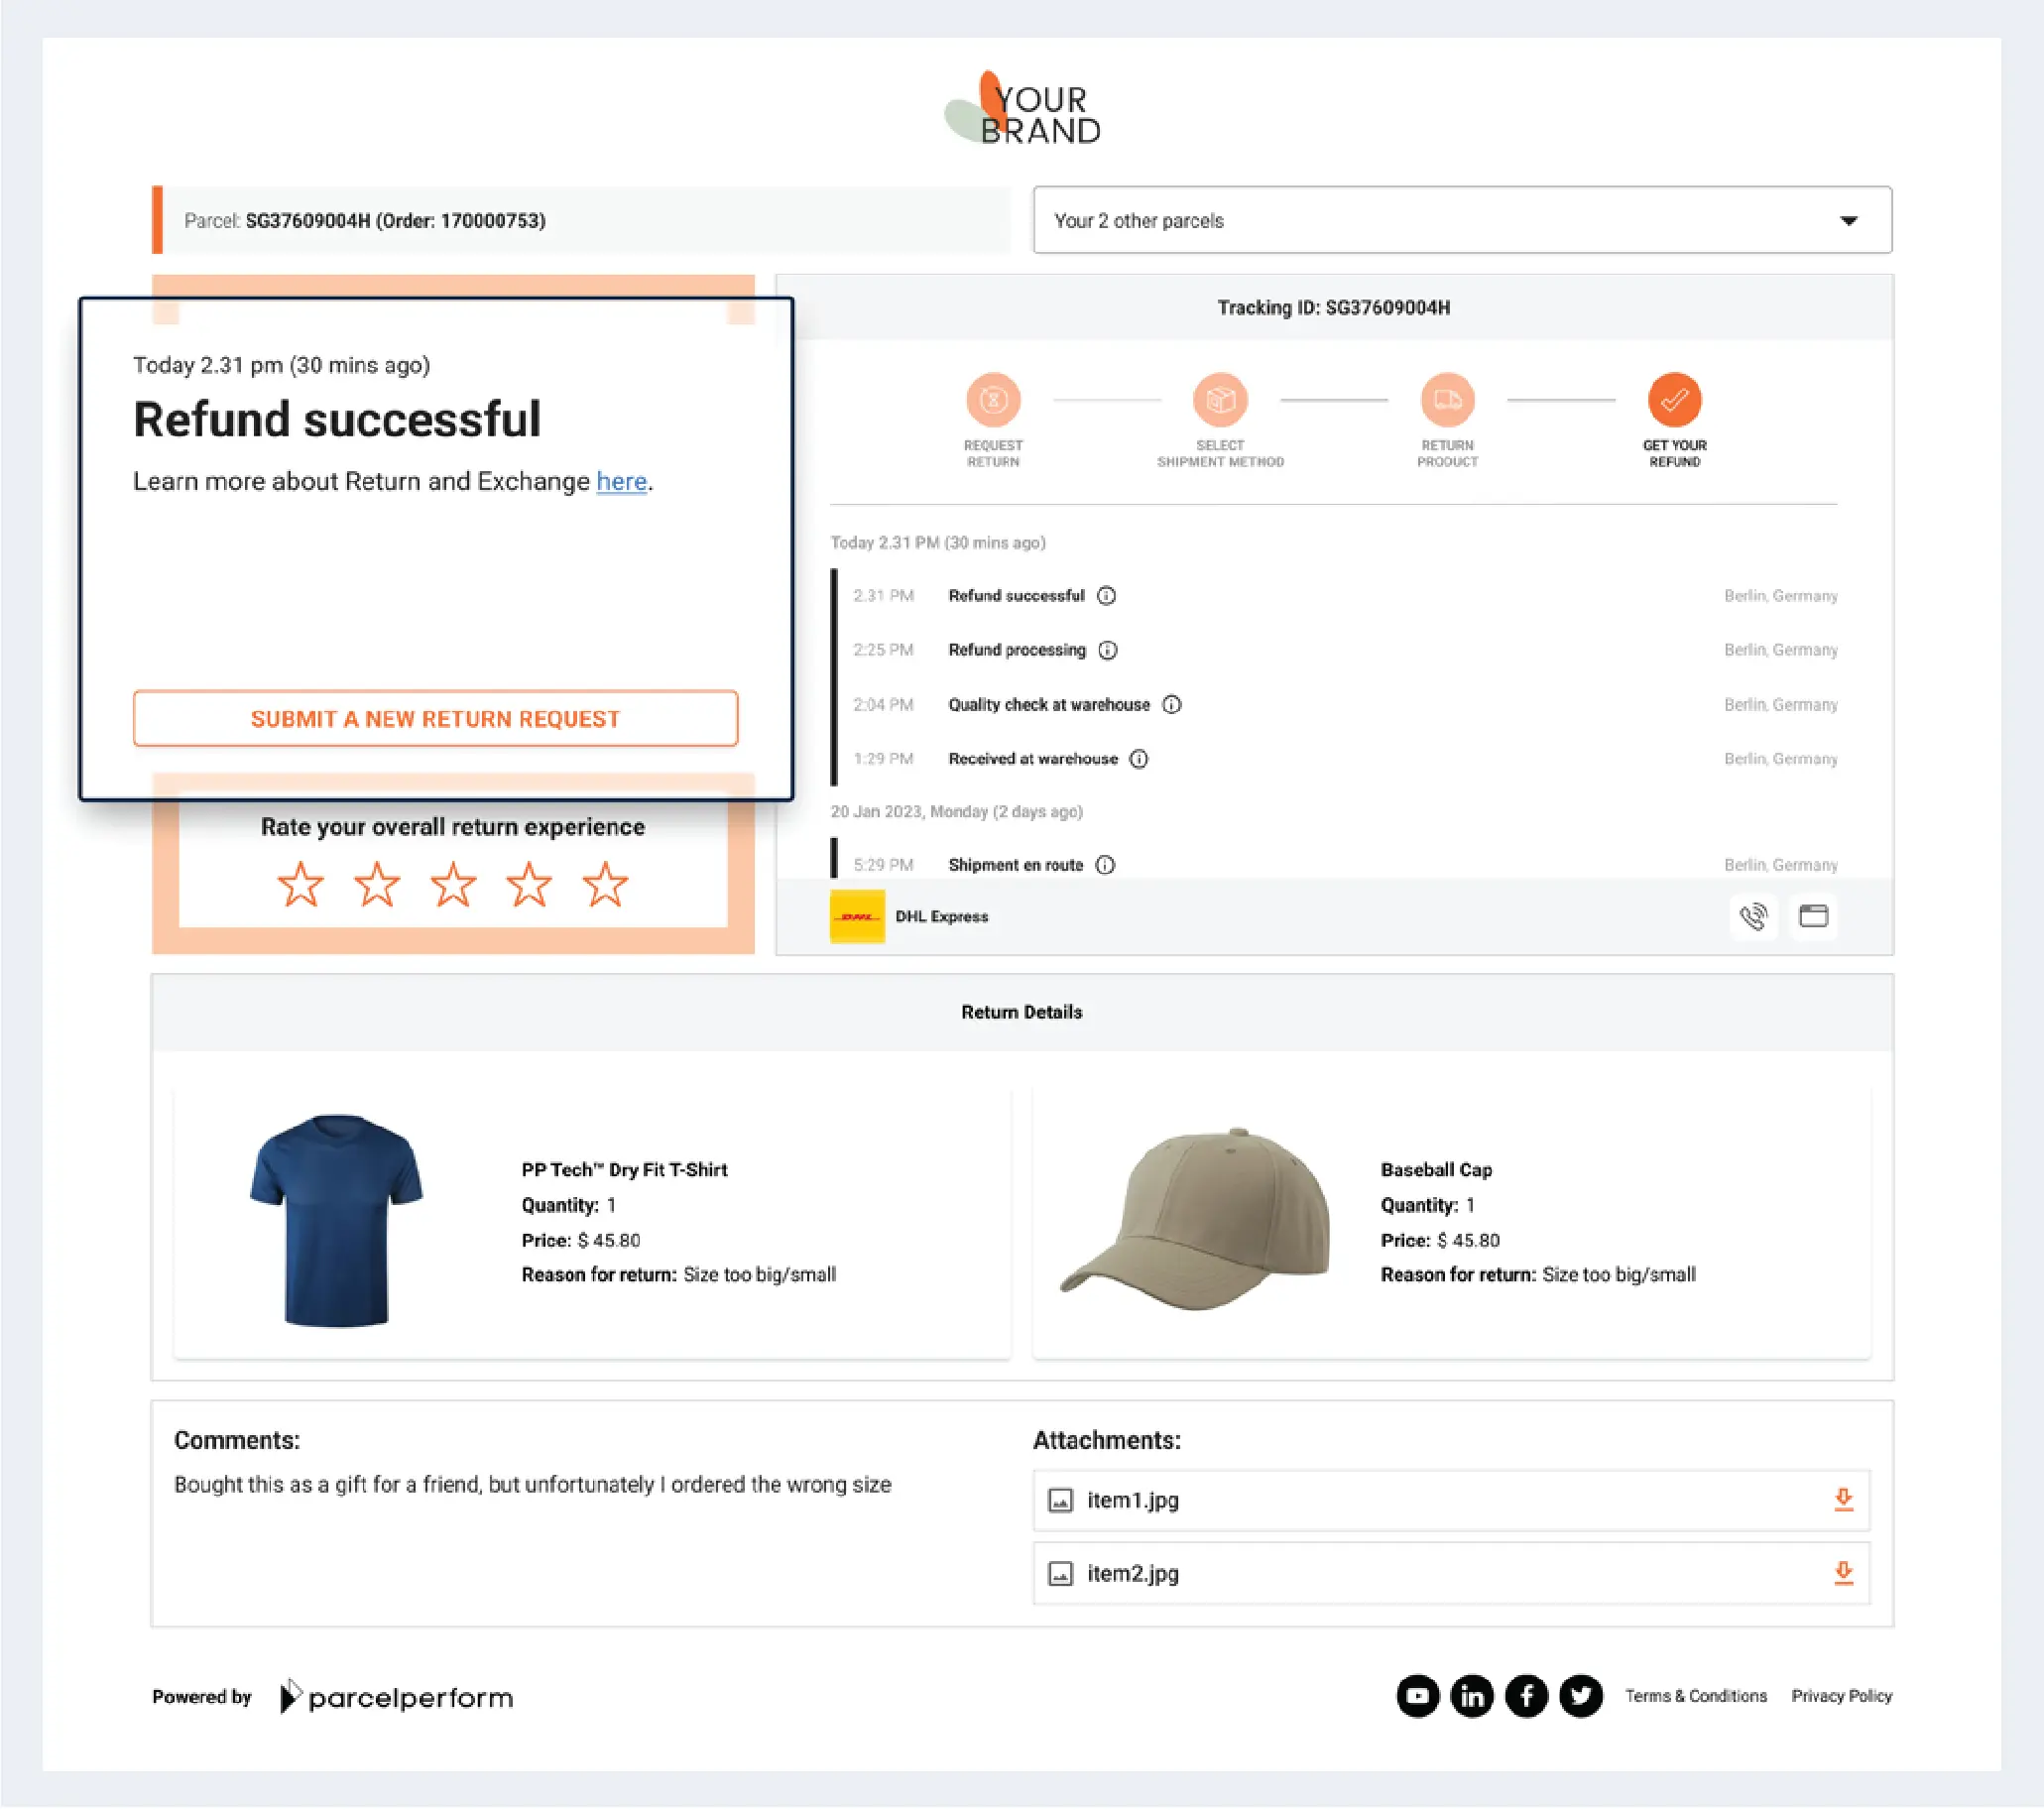
Task: Click the item2.jpg file name
Action: pos(1133,1574)
